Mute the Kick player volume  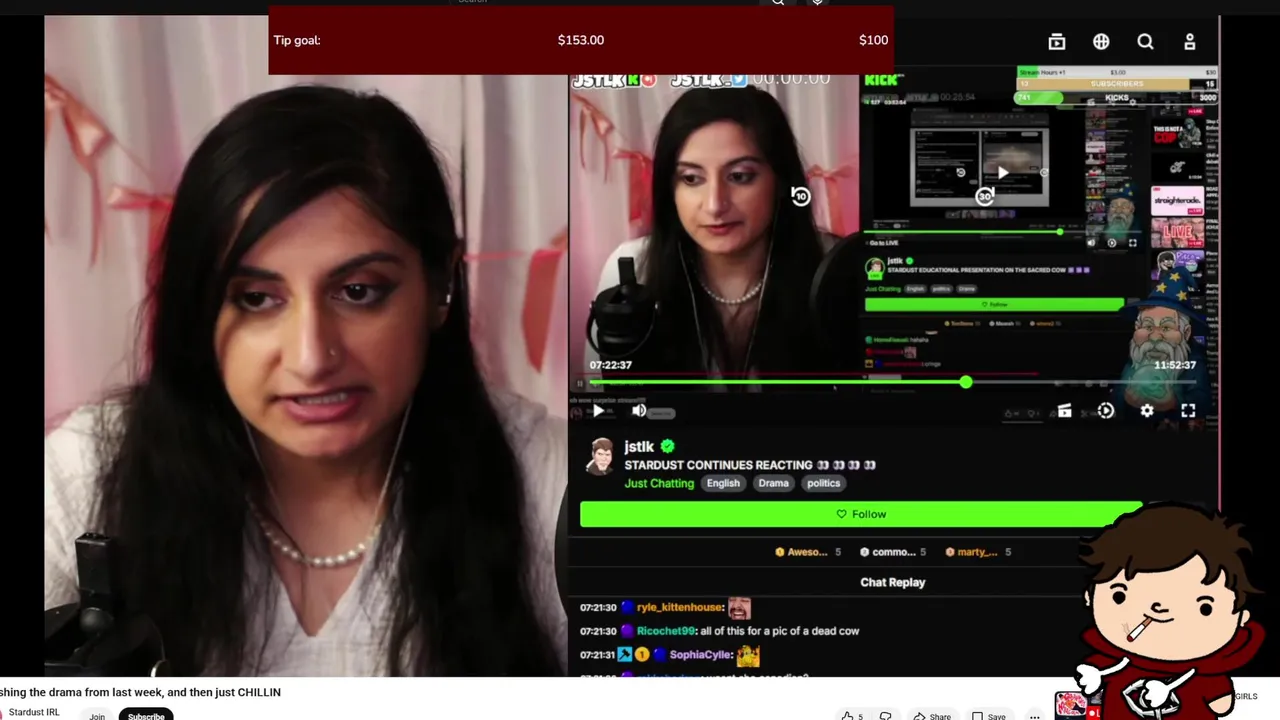[x=639, y=410]
